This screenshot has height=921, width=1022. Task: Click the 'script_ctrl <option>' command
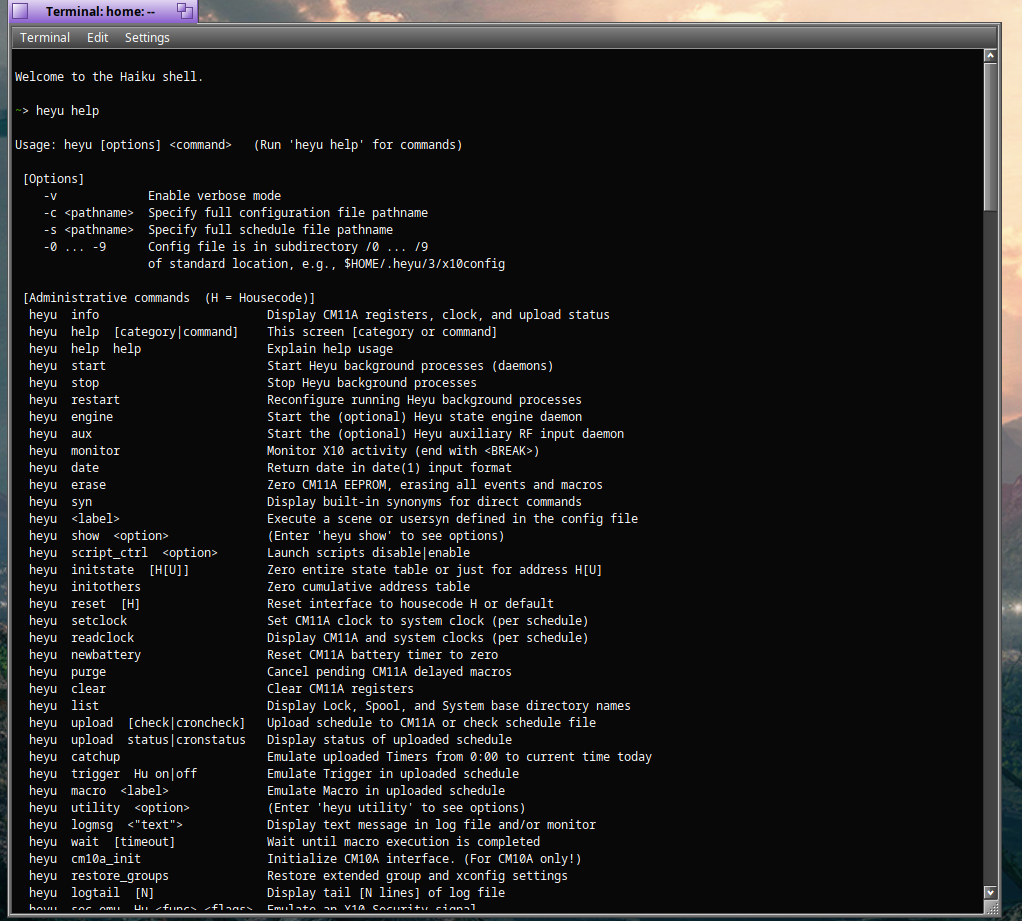pos(144,553)
